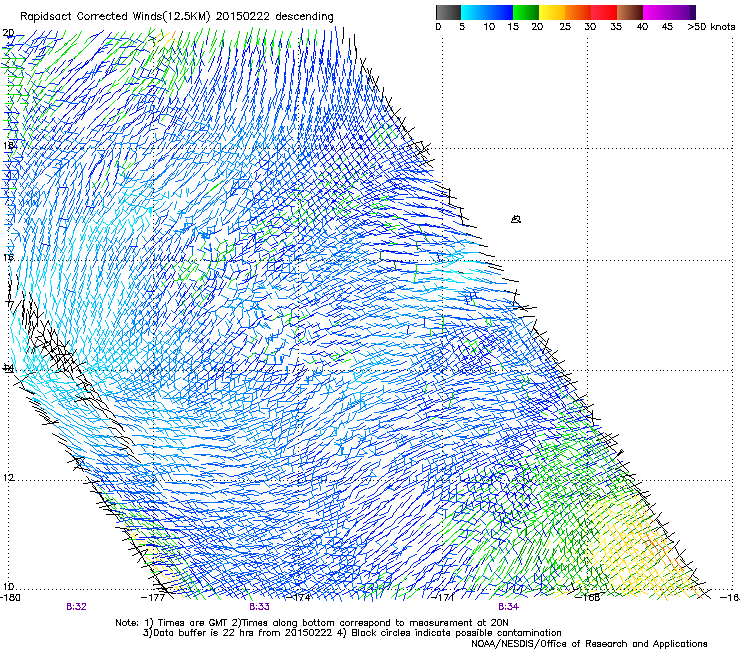Pick the brown 35–40 knots legend segment
This screenshot has width=740, height=650.
coord(630,12)
